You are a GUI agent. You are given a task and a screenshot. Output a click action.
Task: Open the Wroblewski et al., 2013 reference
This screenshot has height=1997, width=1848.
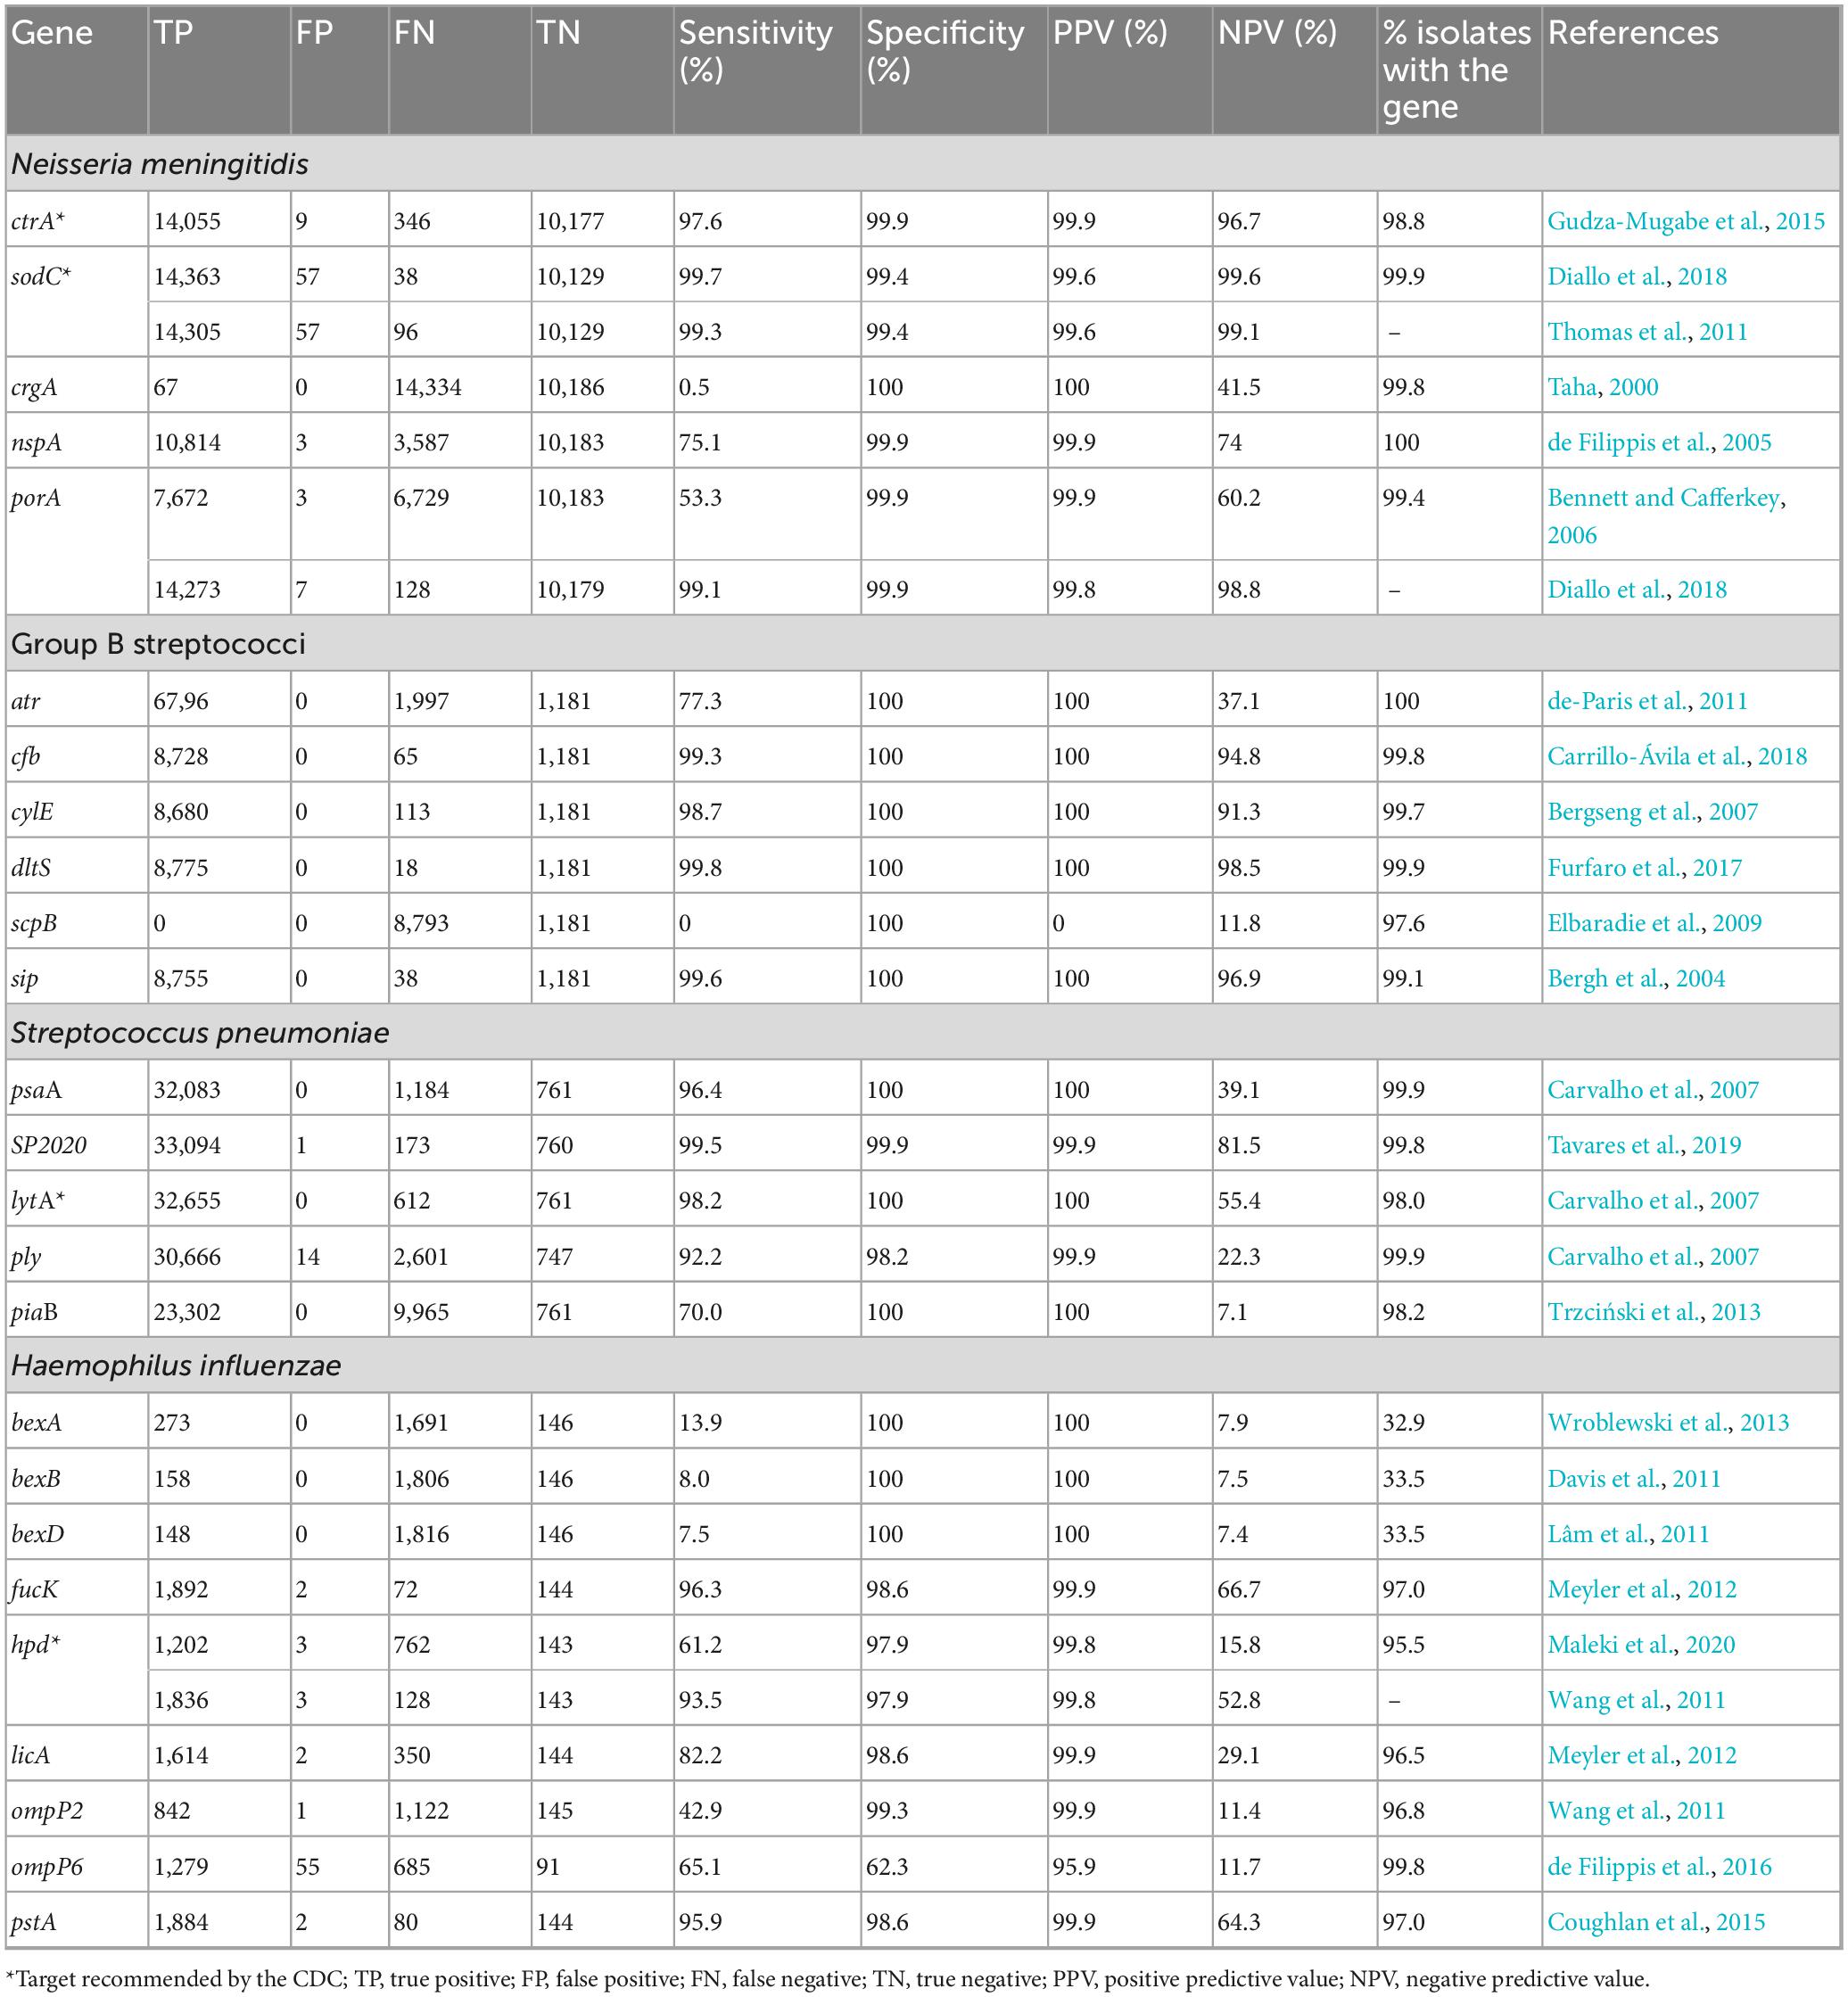[x=1668, y=1423]
